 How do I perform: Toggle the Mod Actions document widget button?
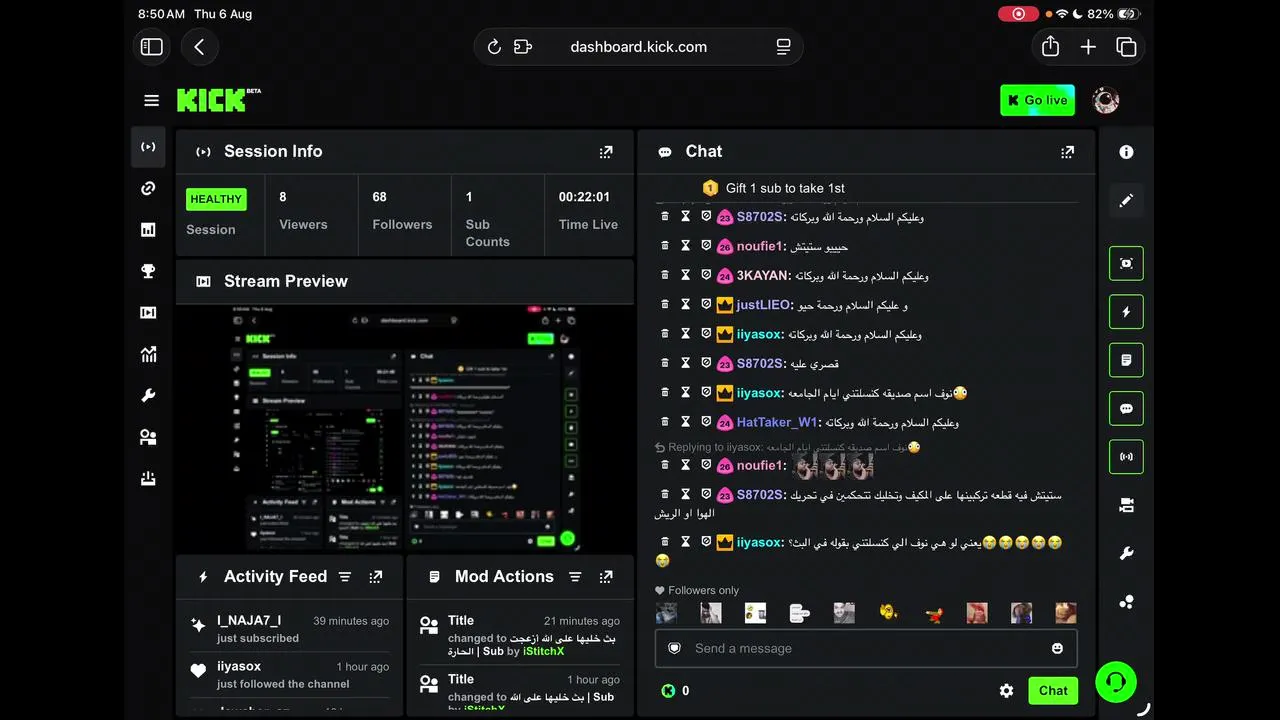pos(1126,360)
